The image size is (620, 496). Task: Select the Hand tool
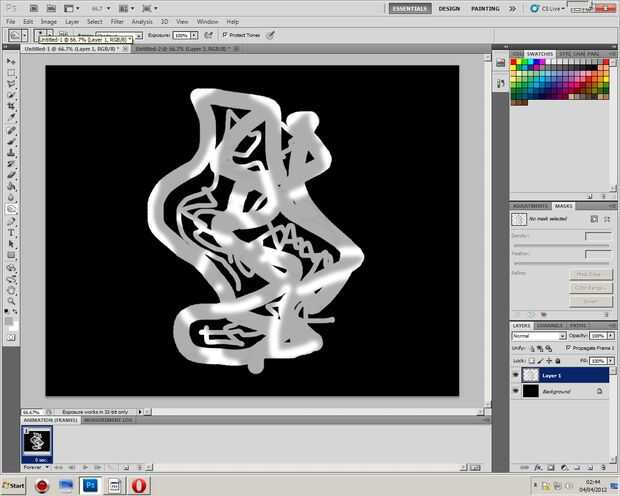(11, 291)
